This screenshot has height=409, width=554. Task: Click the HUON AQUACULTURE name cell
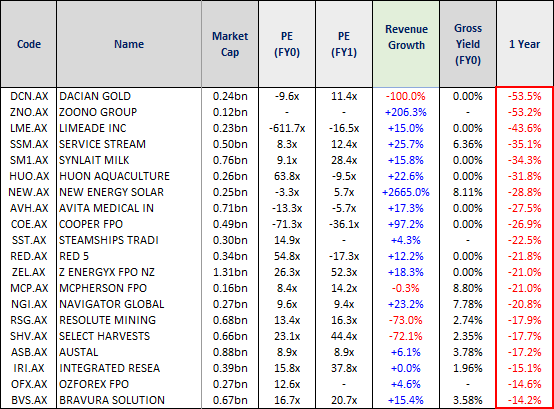click(x=114, y=176)
